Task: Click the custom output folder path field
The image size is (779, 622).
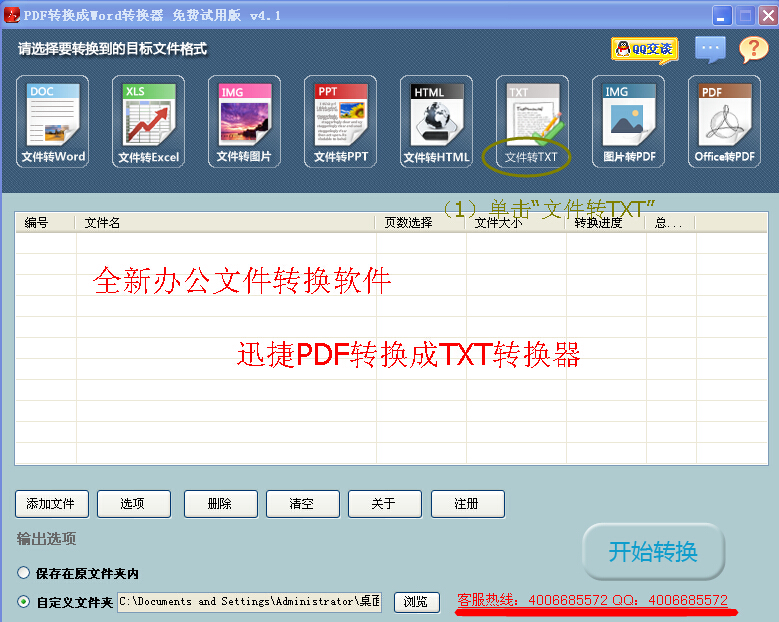Action: point(249,602)
